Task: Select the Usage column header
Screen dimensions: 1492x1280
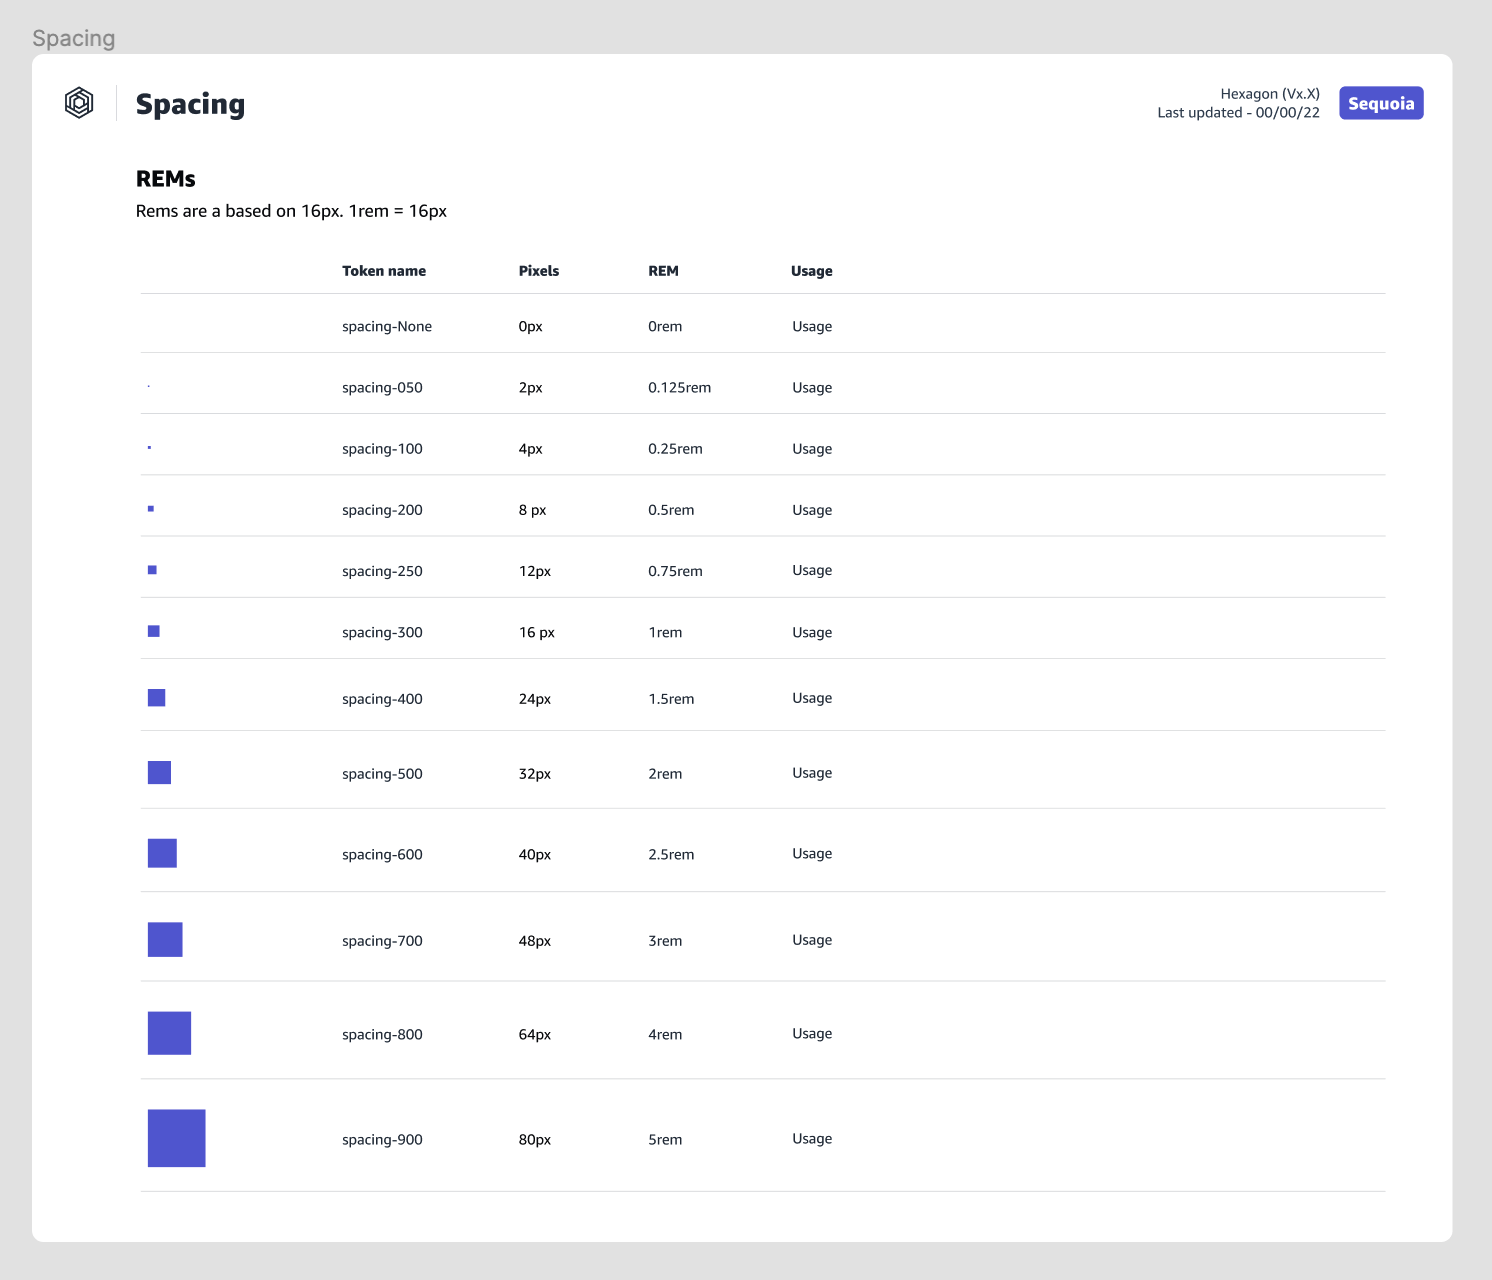Action: tap(811, 271)
